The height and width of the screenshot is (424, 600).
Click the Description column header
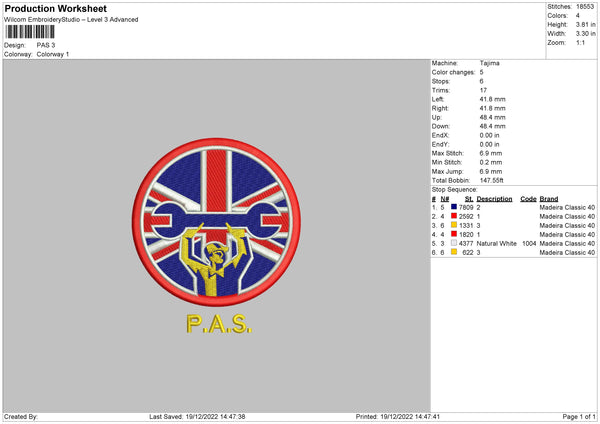[494, 199]
